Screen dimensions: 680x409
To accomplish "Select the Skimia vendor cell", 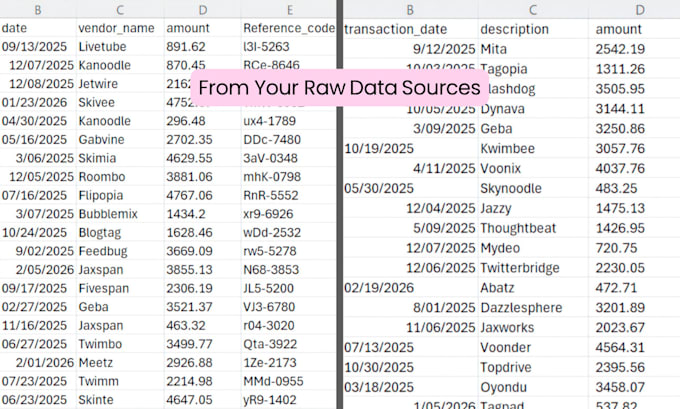I will click(120, 158).
